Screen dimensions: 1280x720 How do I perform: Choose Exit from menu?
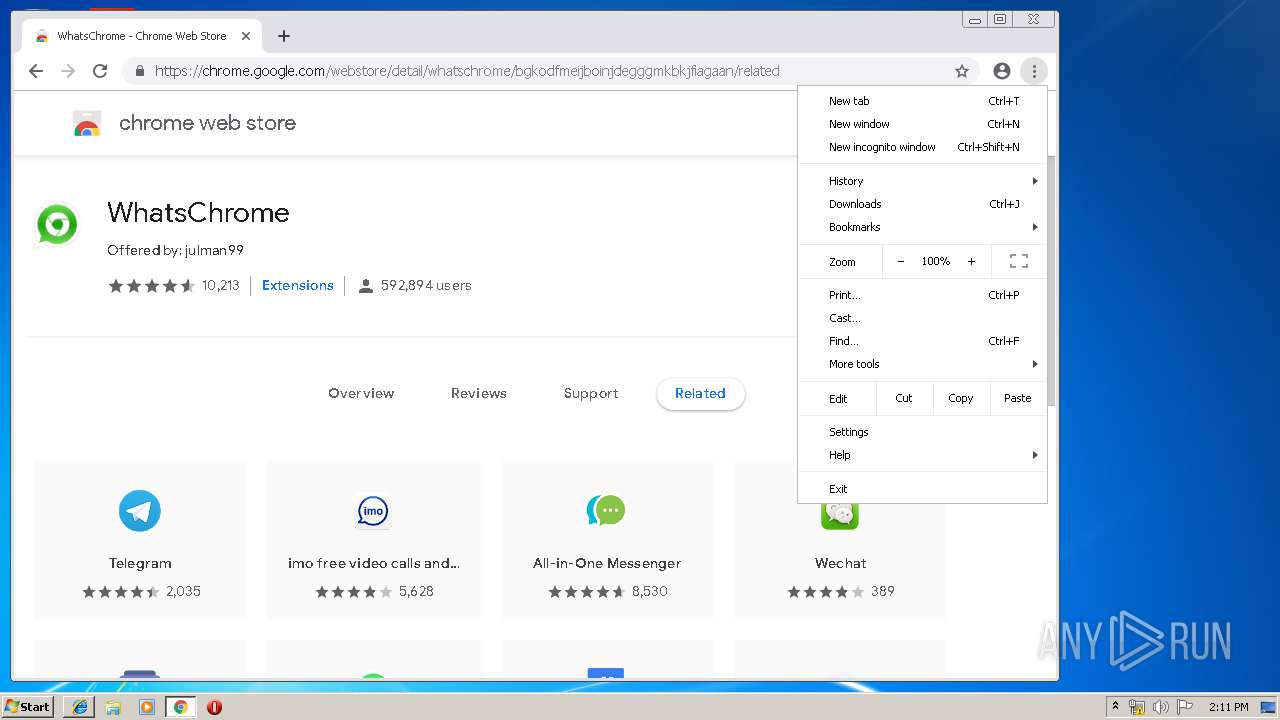(x=922, y=489)
